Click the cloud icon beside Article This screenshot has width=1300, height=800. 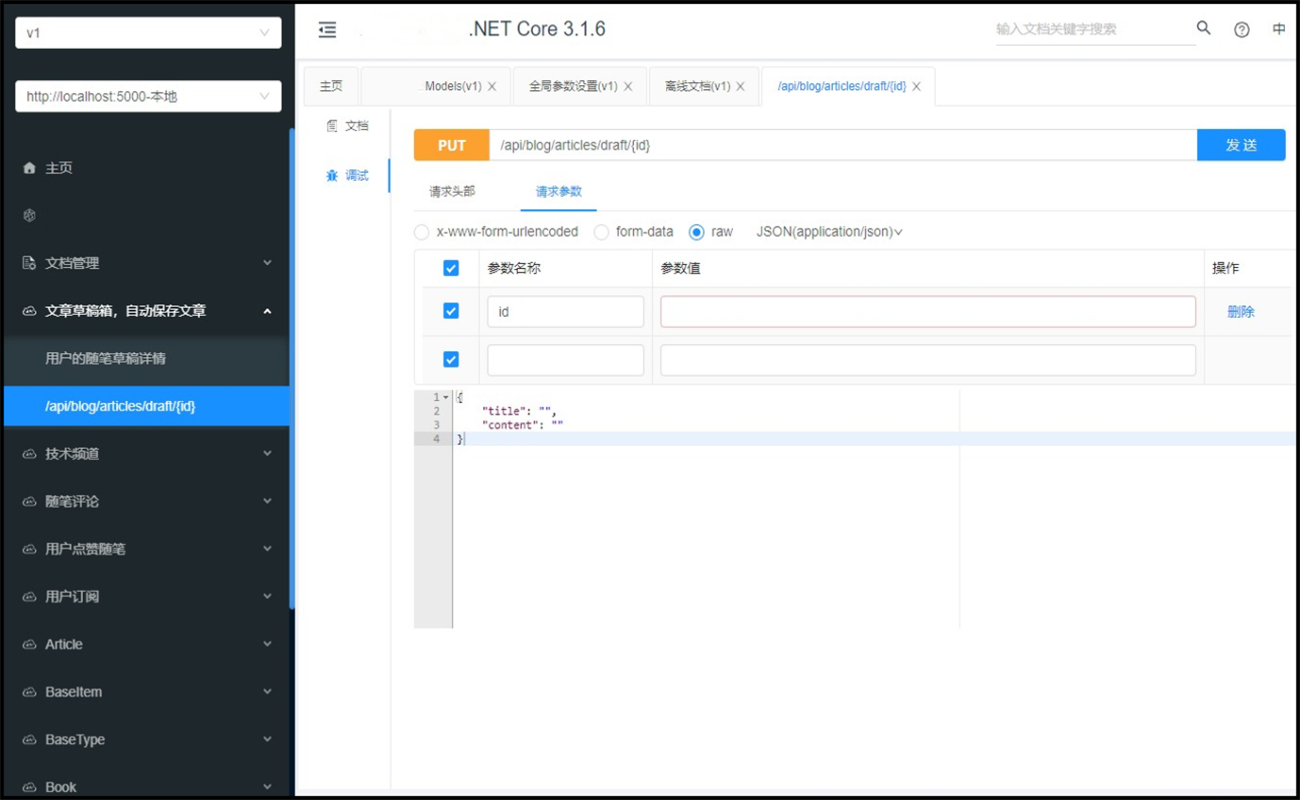[x=29, y=645]
